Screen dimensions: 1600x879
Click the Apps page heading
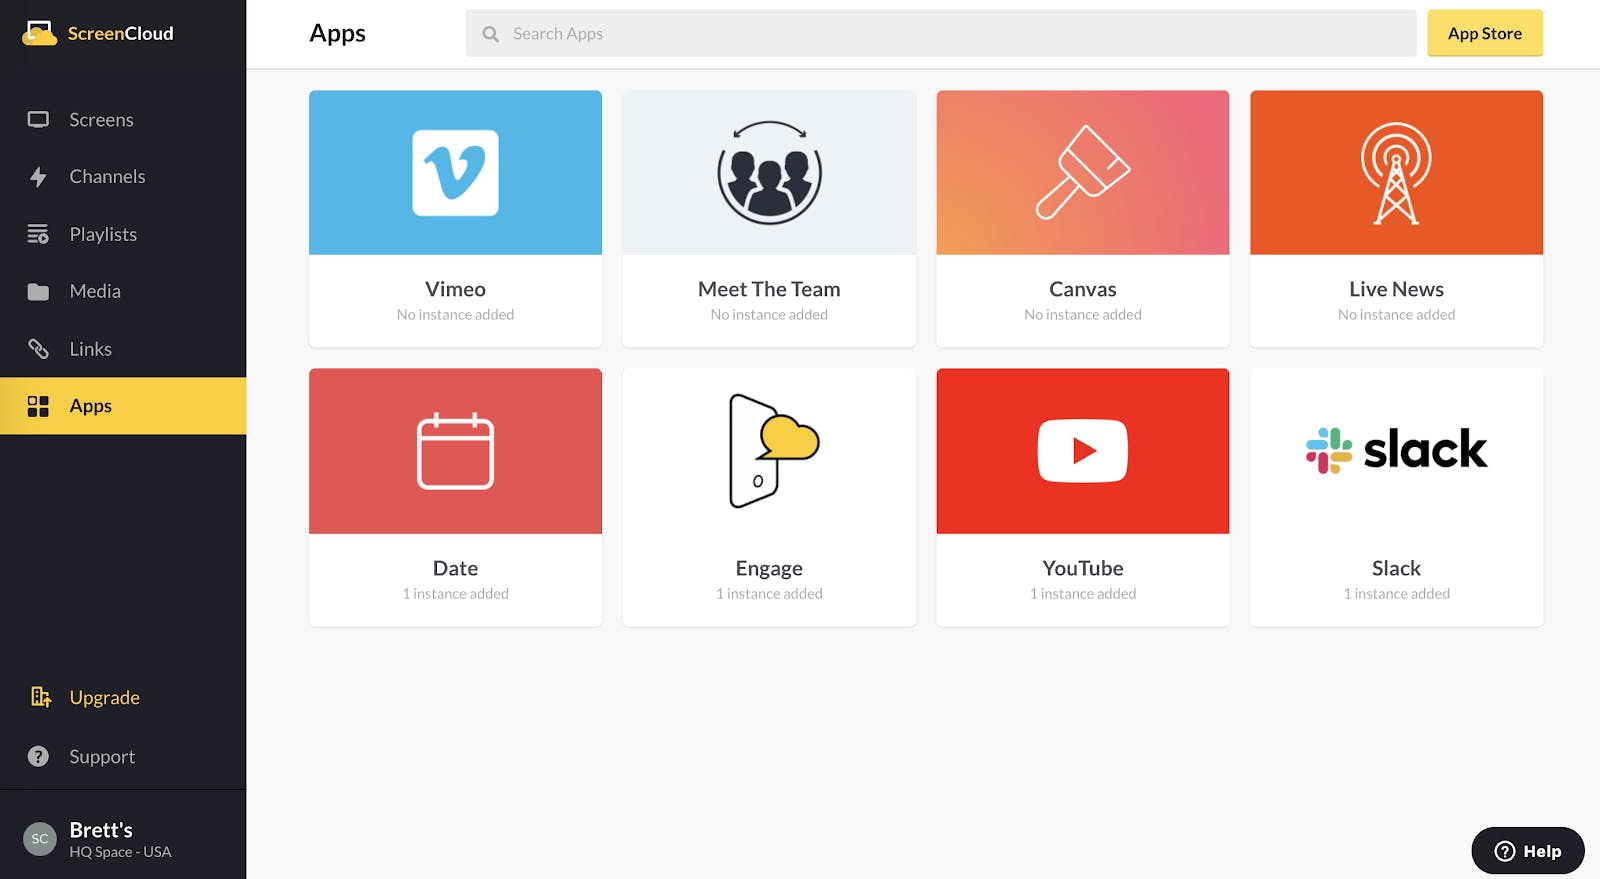pos(337,34)
